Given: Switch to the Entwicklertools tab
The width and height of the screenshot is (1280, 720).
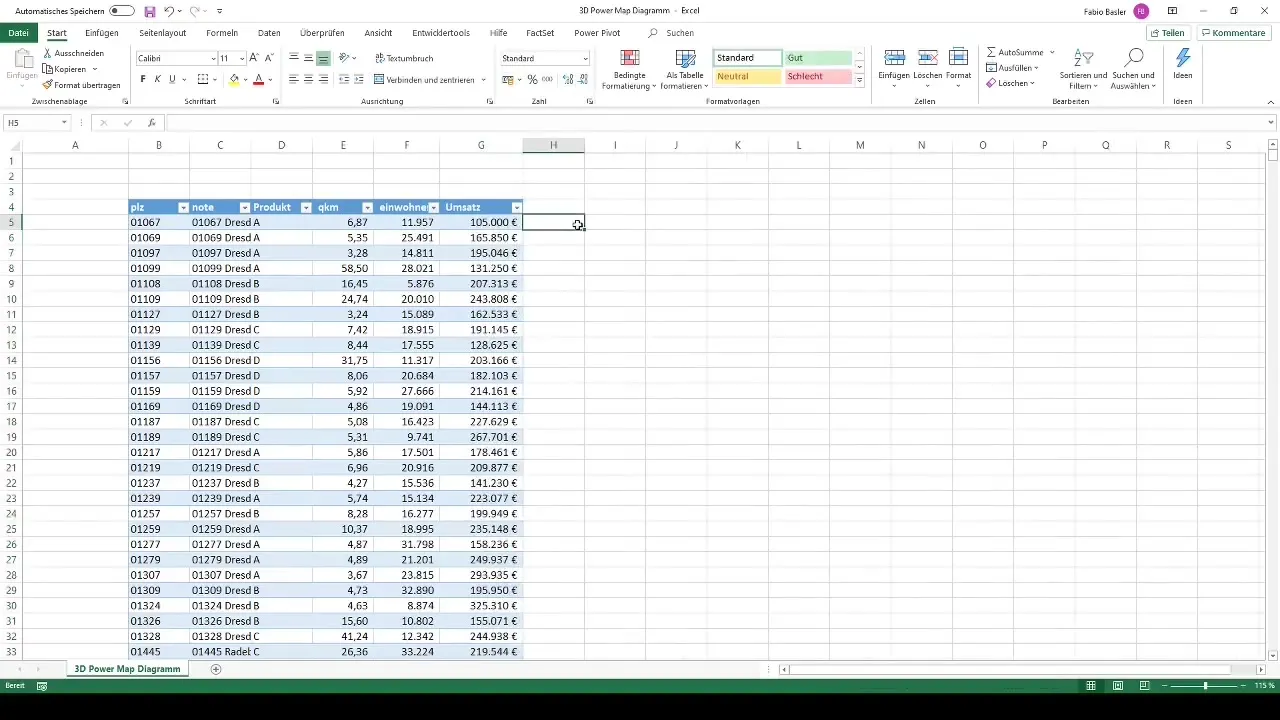Looking at the screenshot, I should [x=441, y=33].
